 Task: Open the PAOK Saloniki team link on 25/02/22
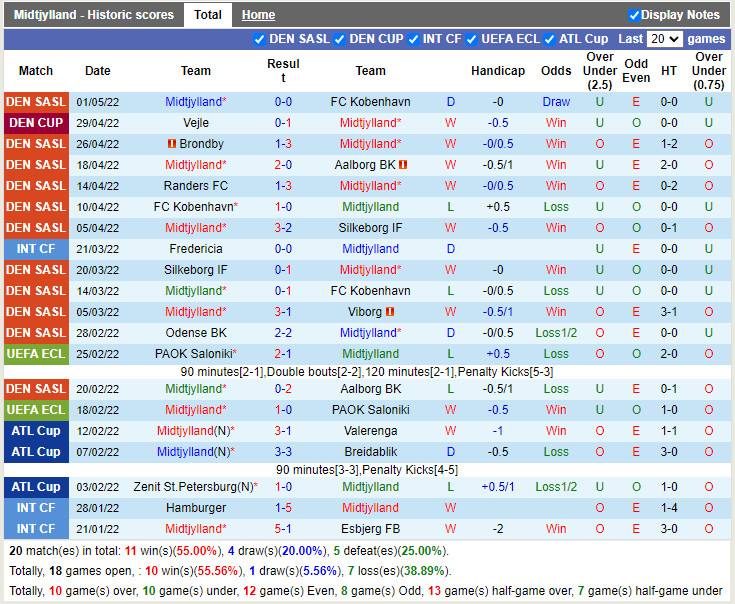193,354
